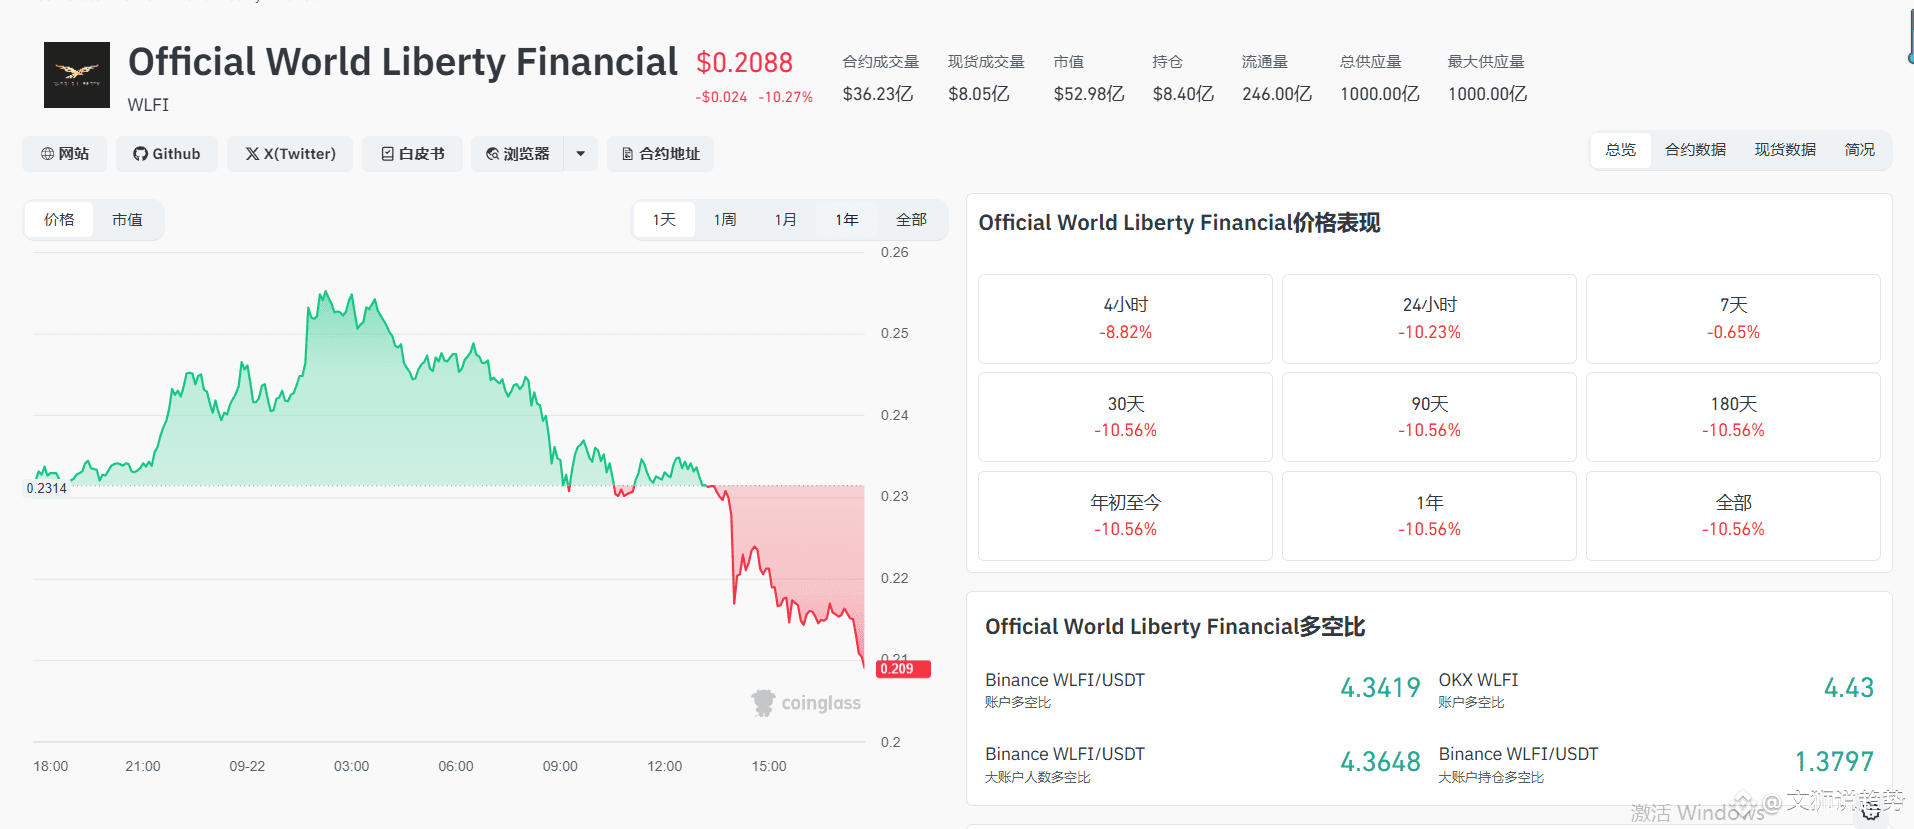Choose the 1周 interval selector
The image size is (1914, 829).
724,219
